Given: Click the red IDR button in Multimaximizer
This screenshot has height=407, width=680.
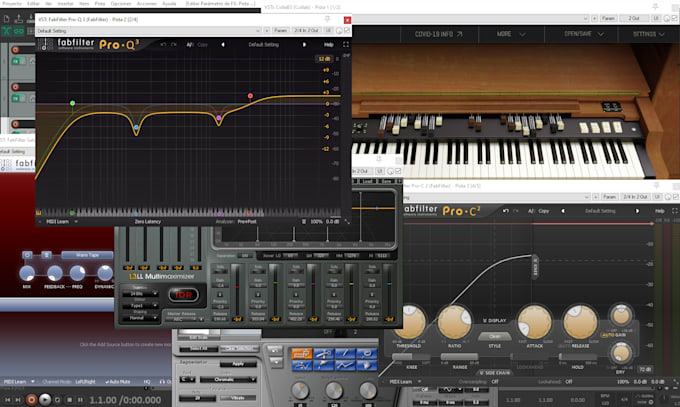Looking at the screenshot, I should [183, 295].
